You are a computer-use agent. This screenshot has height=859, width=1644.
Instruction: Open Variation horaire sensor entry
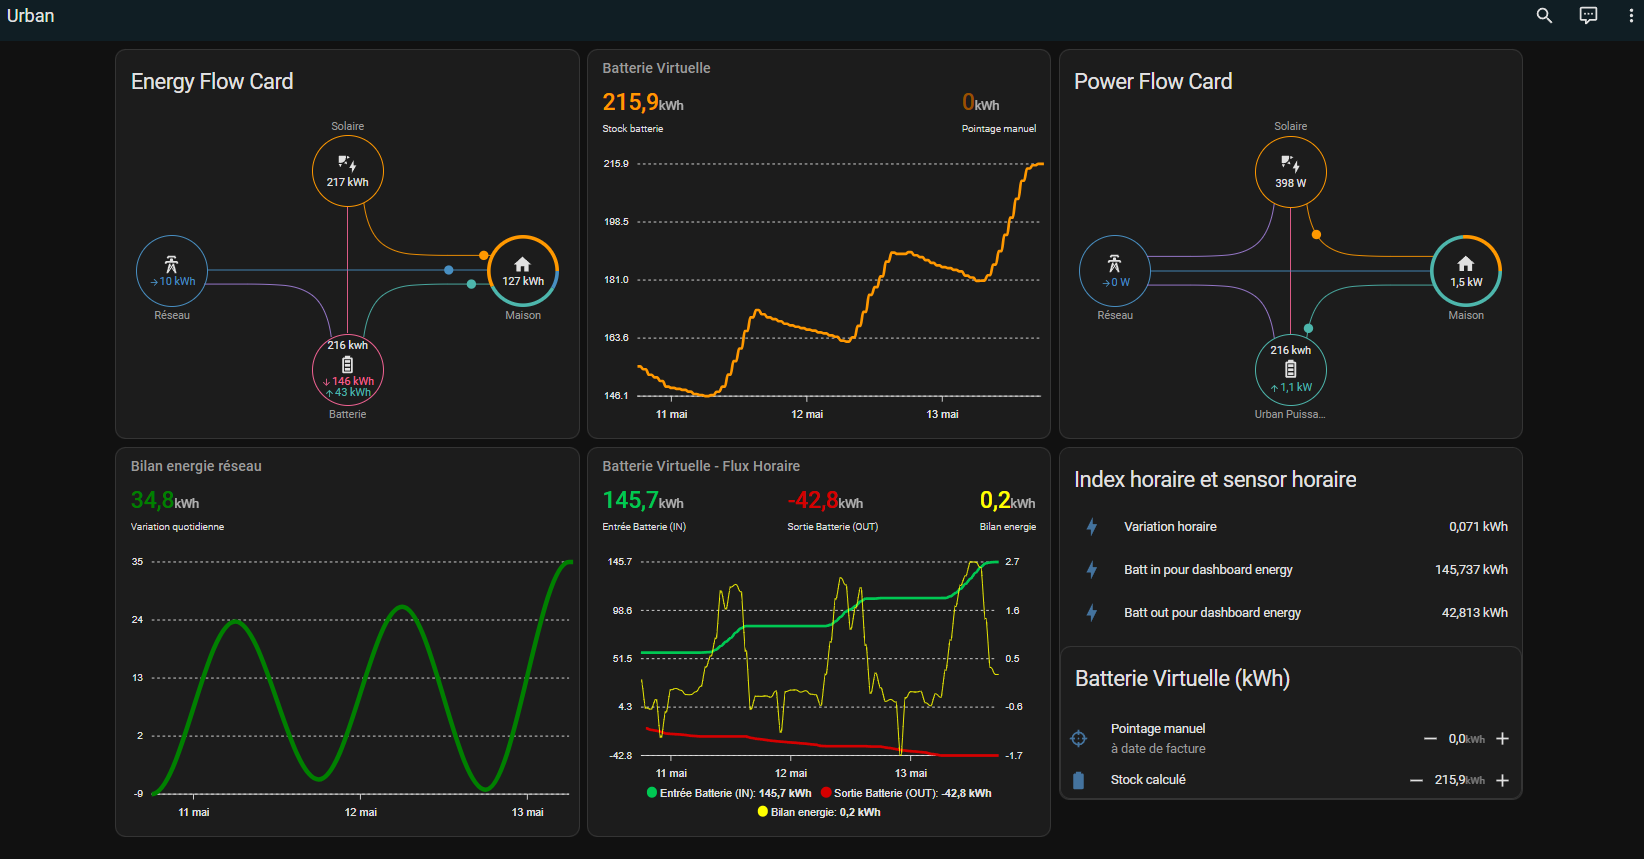[x=1170, y=527]
